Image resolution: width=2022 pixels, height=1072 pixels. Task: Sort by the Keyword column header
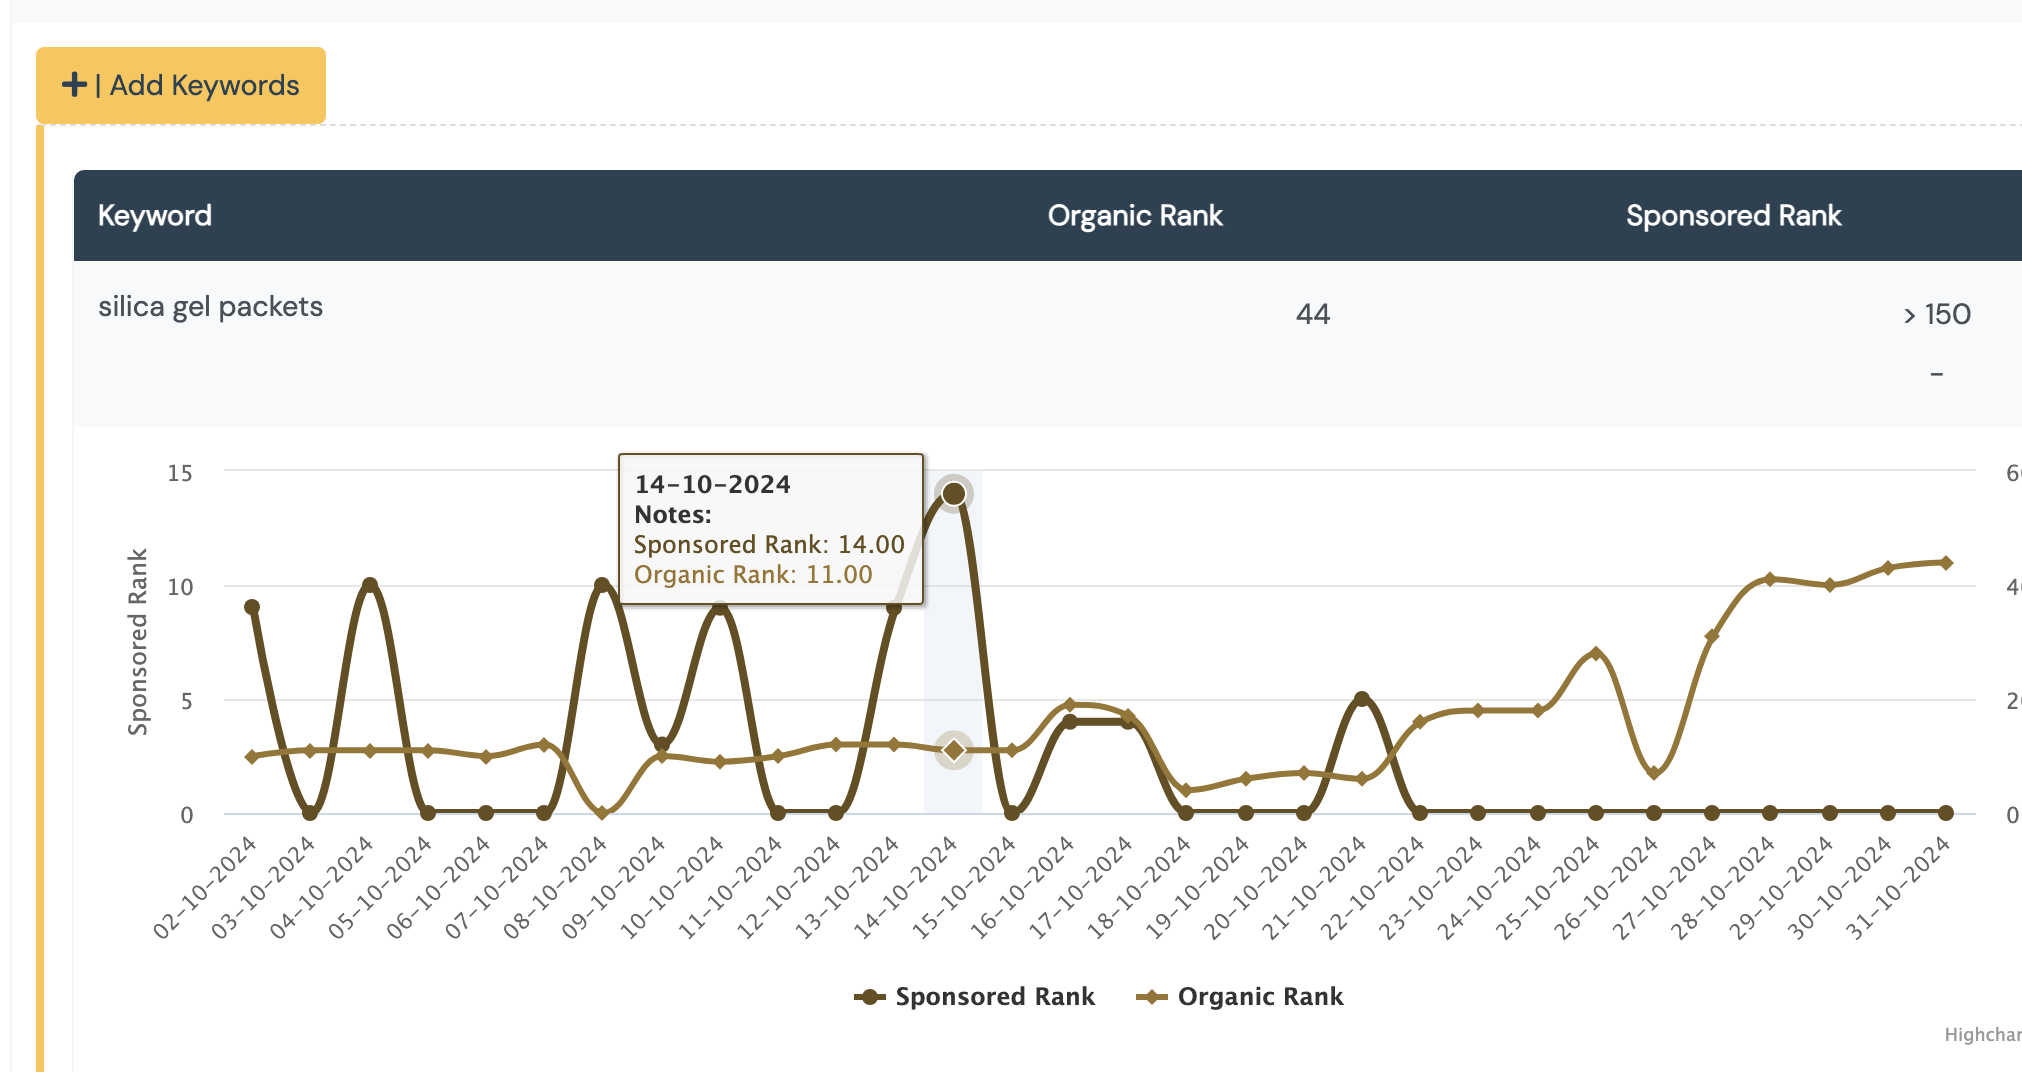(x=155, y=216)
